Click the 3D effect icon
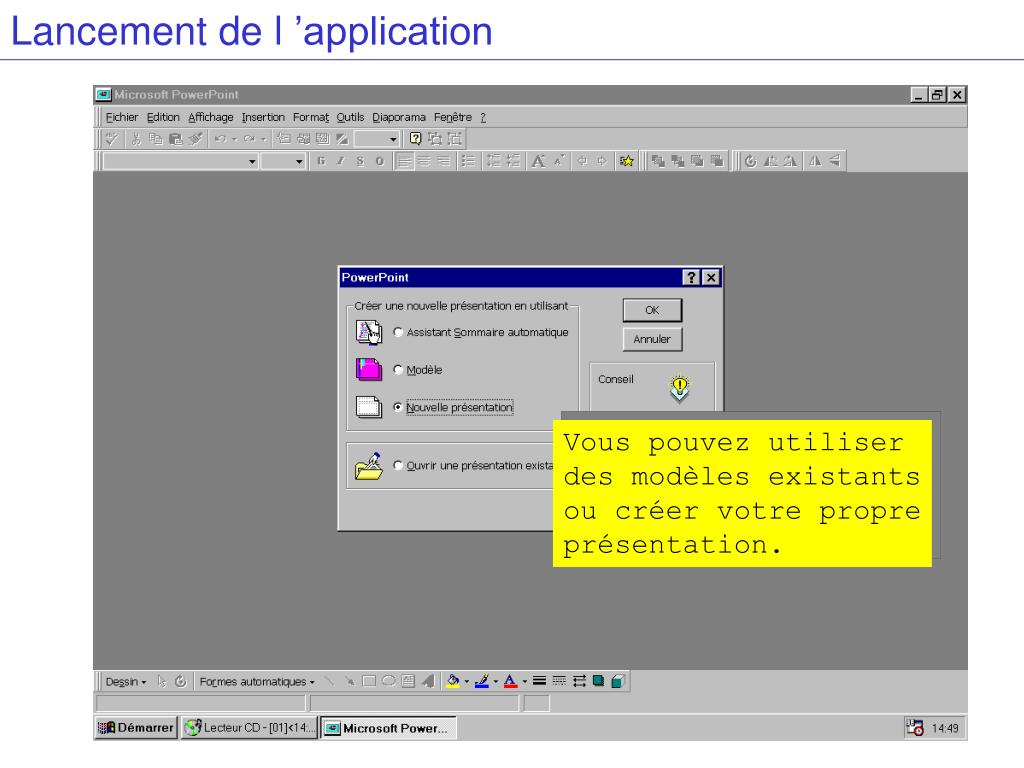Image resolution: width=1024 pixels, height=768 pixels. point(618,681)
